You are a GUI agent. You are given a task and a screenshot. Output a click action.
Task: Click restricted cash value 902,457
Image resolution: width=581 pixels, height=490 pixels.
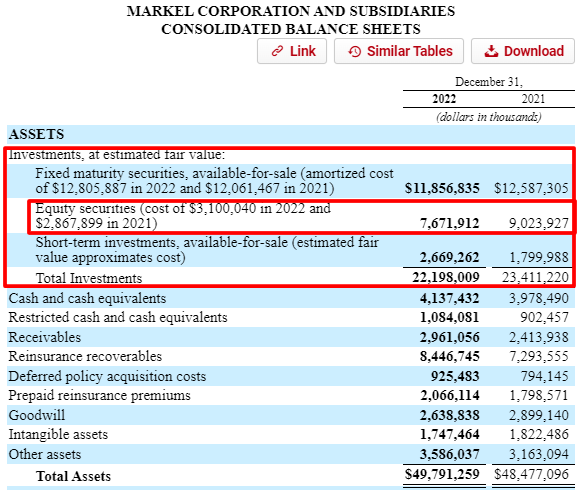tap(544, 318)
